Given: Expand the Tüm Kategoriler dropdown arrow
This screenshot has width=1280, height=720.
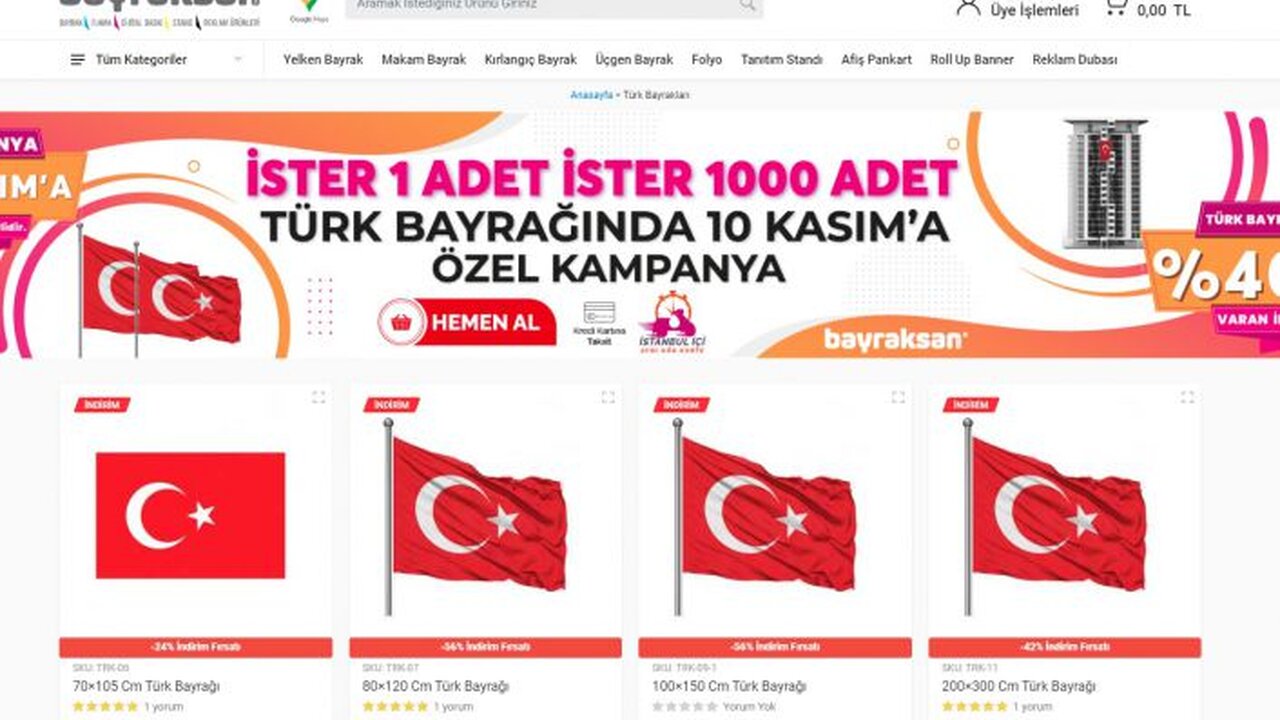Looking at the screenshot, I should [x=238, y=60].
